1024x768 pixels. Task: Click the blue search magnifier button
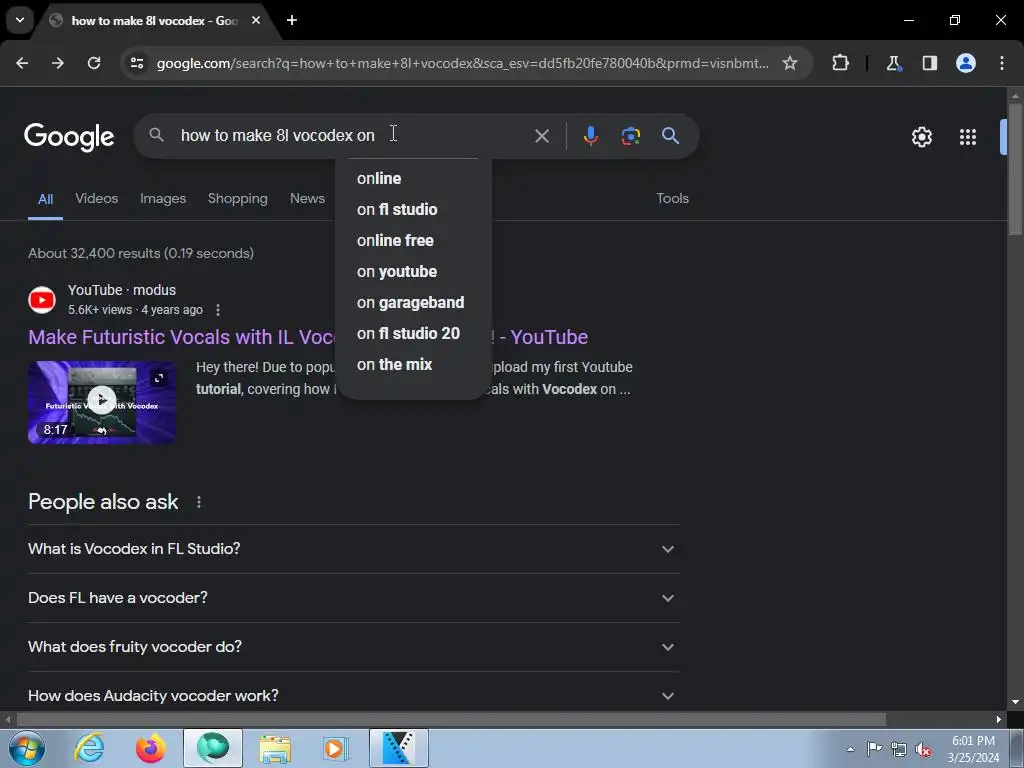670,136
